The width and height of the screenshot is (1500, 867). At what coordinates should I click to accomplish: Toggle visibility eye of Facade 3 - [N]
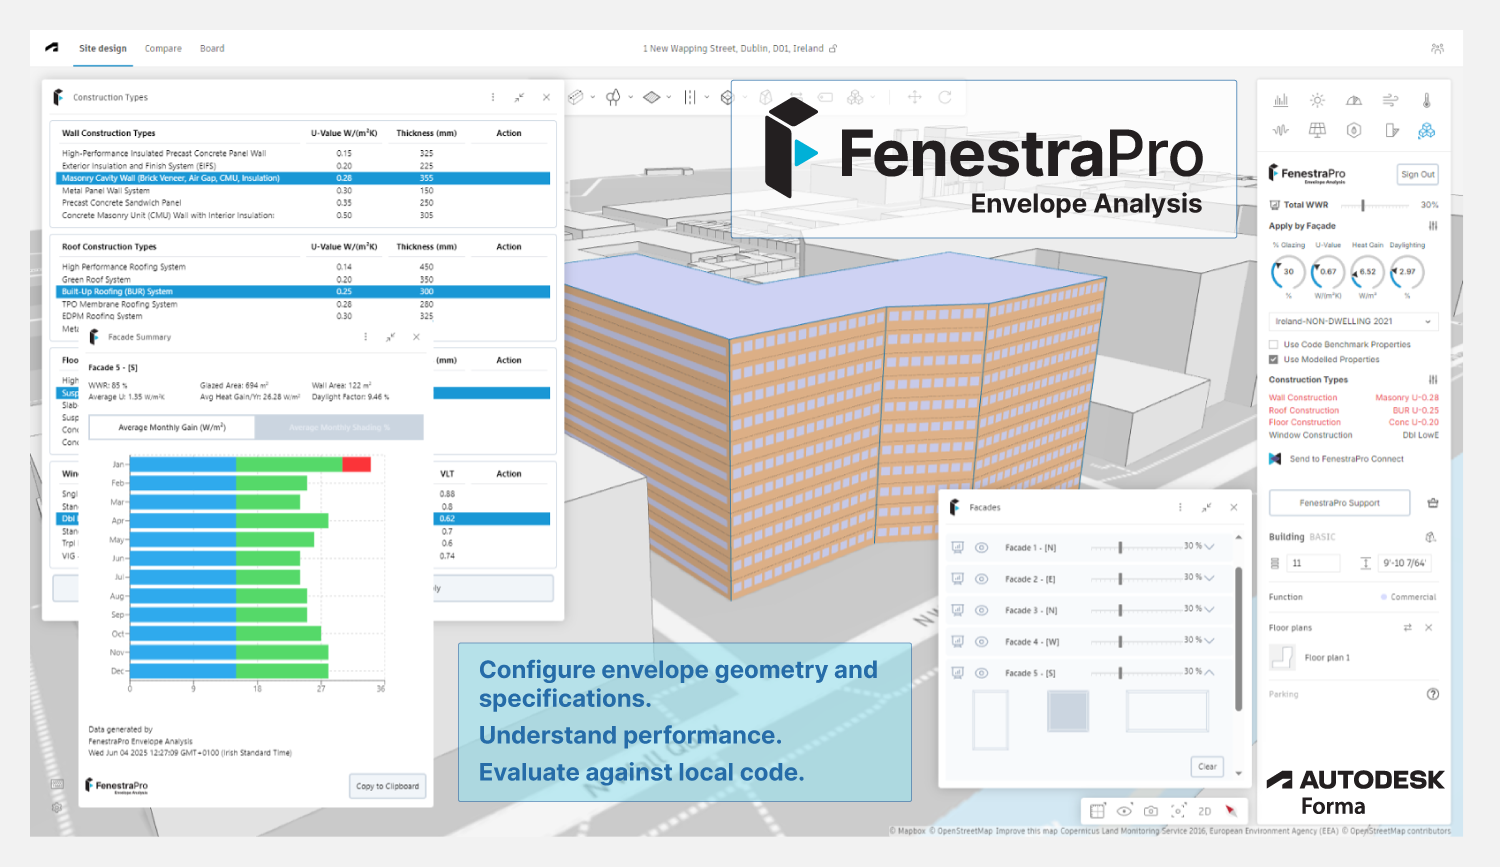click(x=982, y=610)
